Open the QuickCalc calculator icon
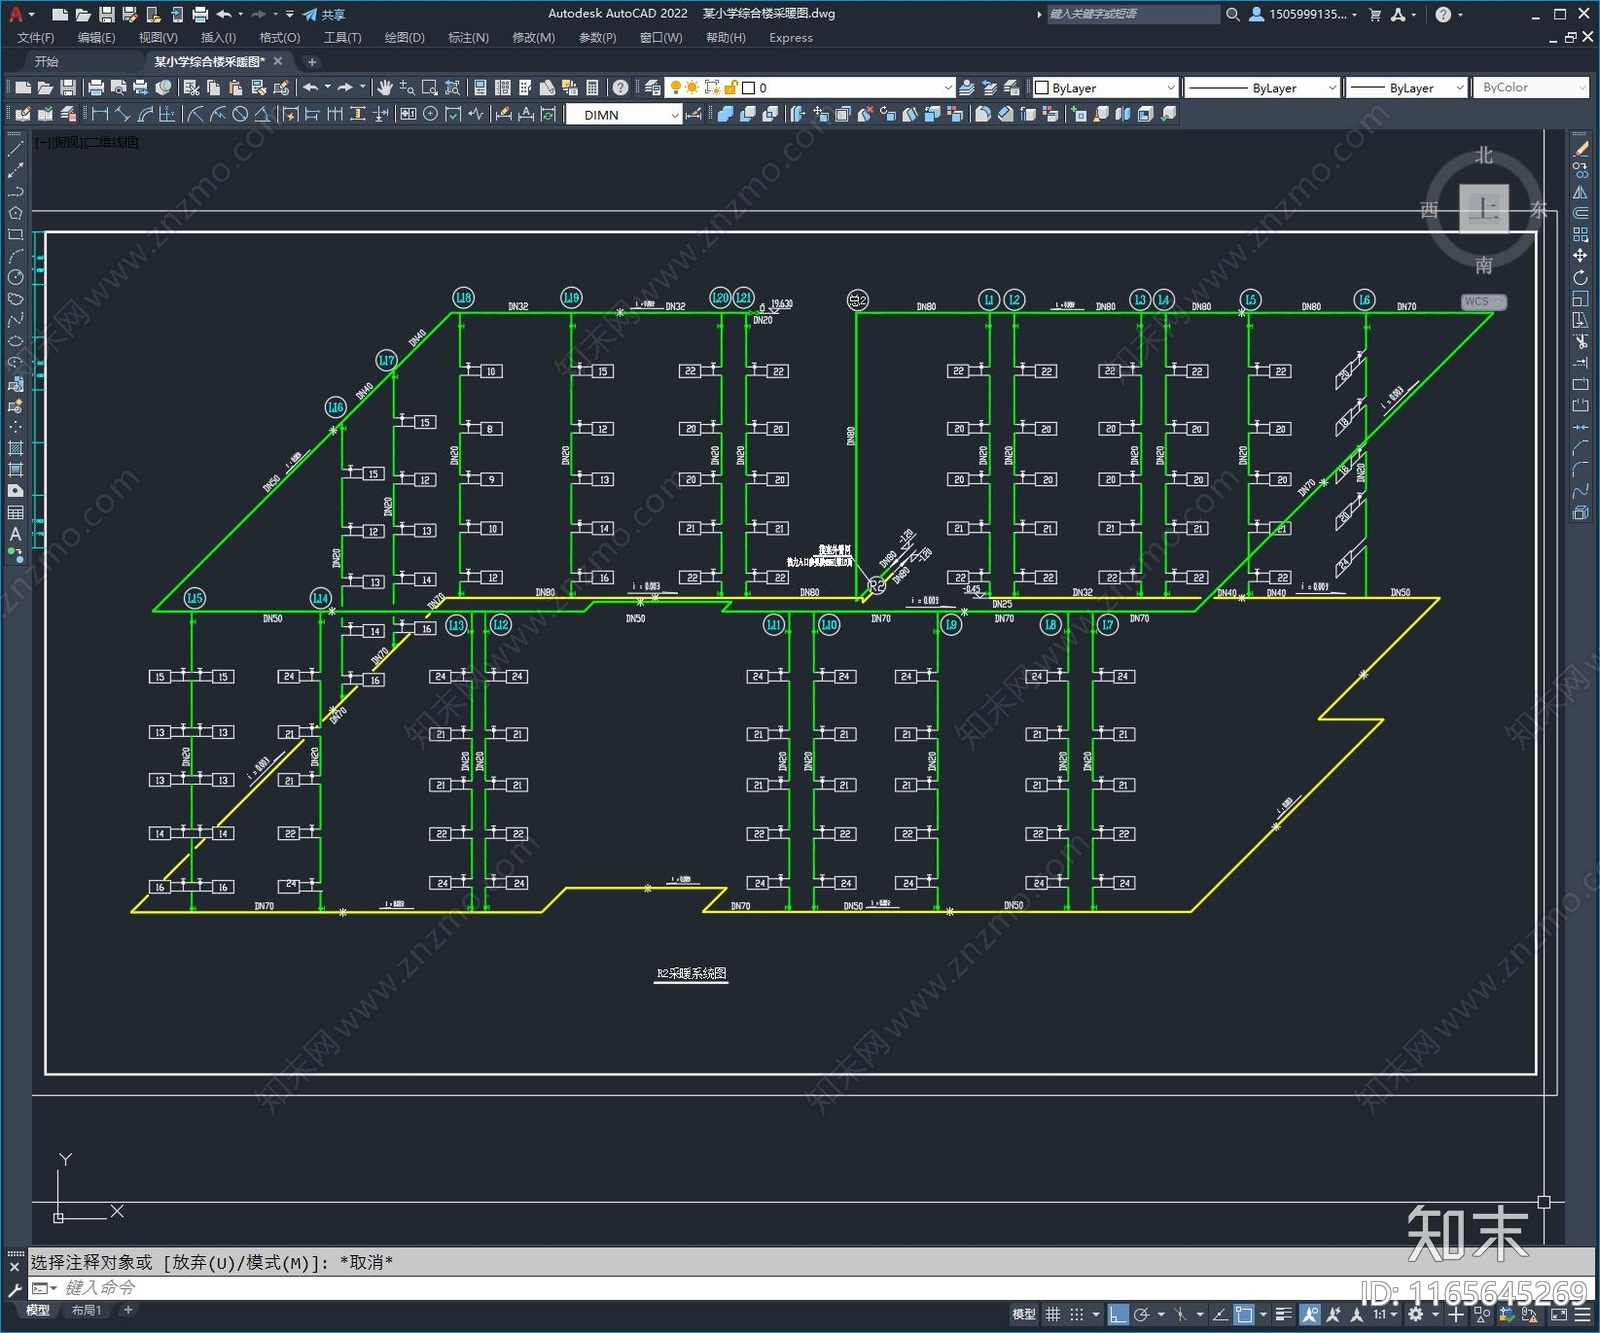 (x=592, y=88)
